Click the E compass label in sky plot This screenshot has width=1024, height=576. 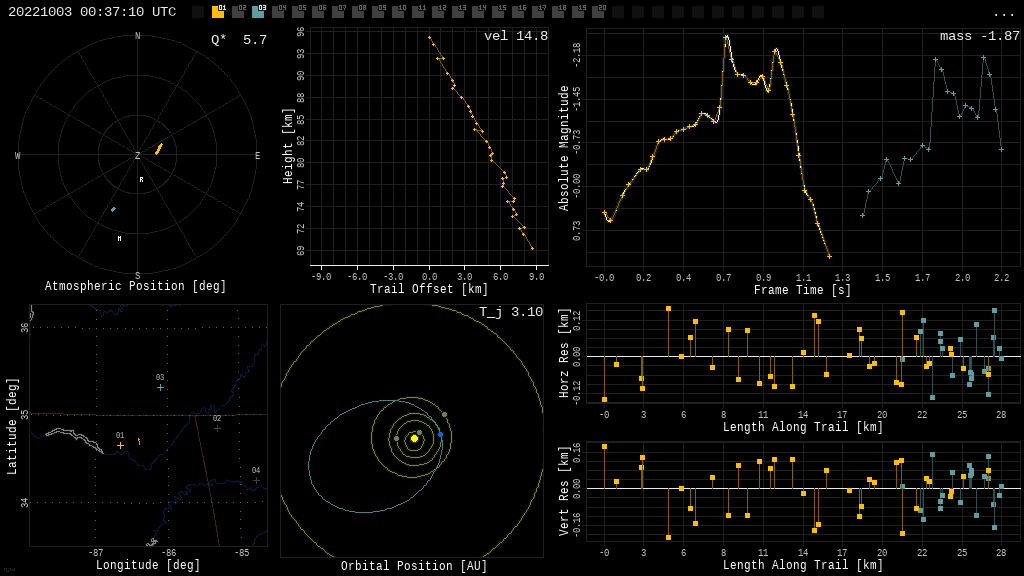pyautogui.click(x=257, y=155)
